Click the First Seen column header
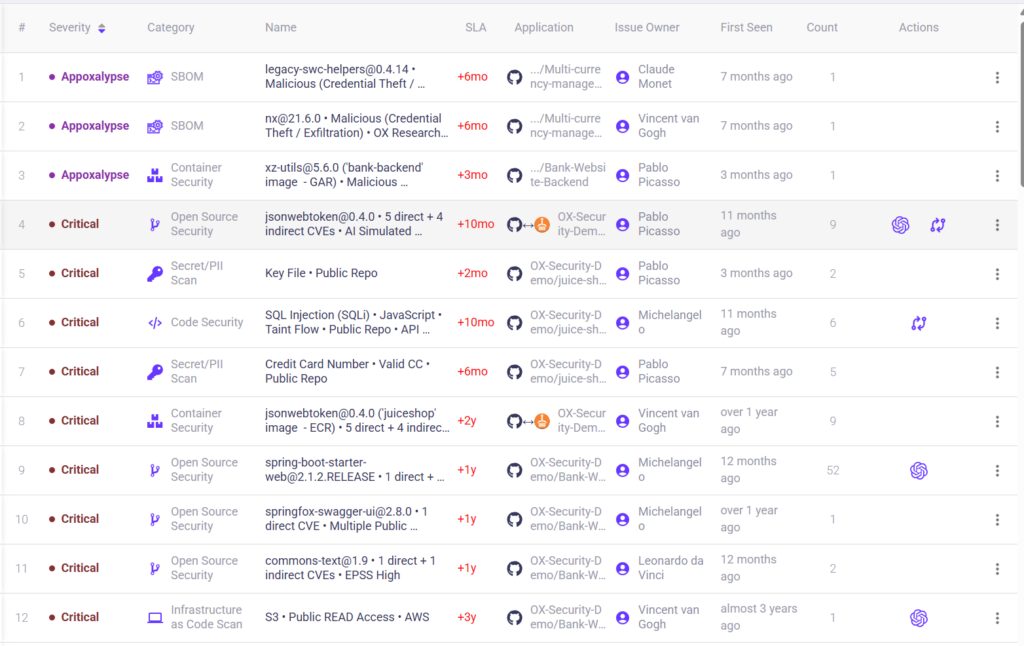This screenshot has width=1024, height=646. (x=746, y=27)
